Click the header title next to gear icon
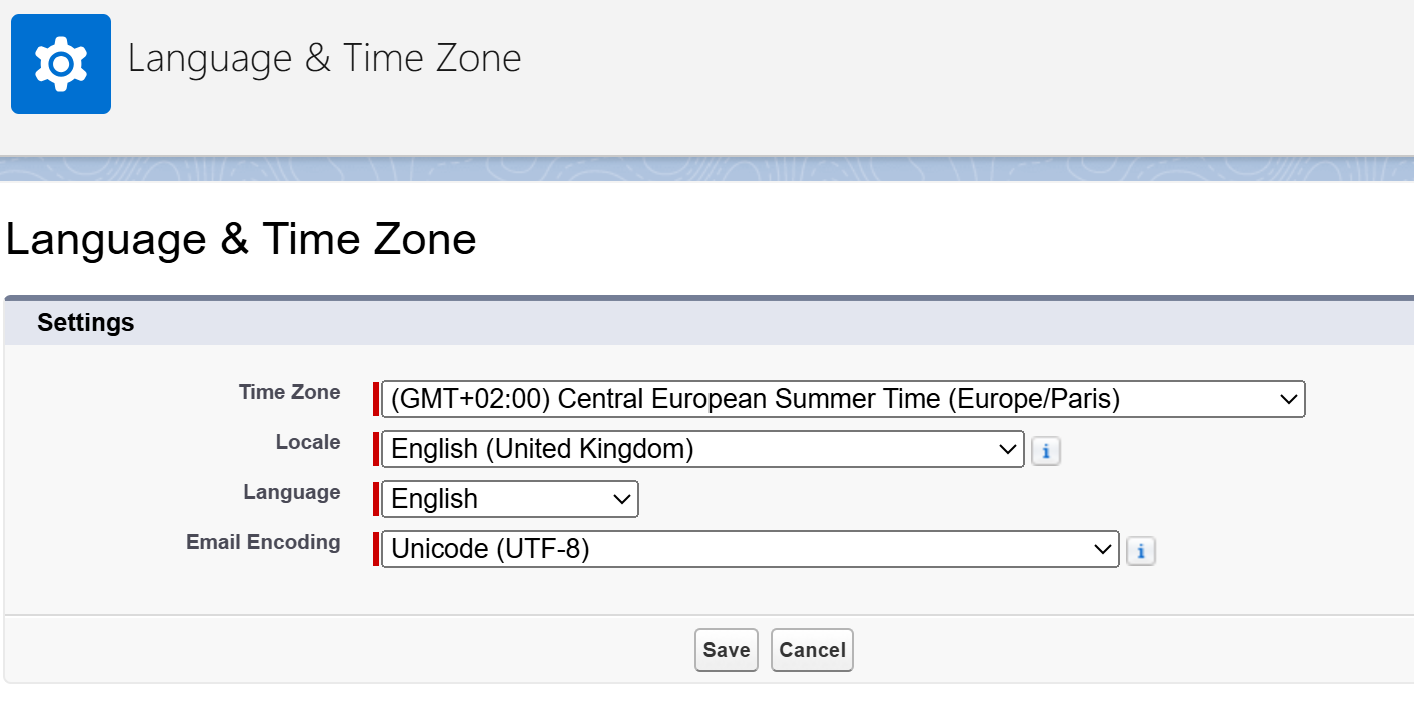1414x718 pixels. pos(324,58)
